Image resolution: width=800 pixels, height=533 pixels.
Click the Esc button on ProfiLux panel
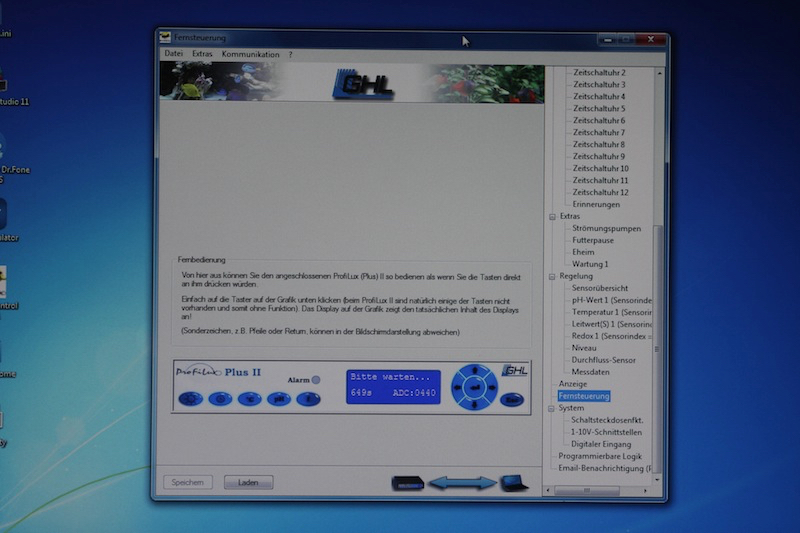tap(512, 400)
